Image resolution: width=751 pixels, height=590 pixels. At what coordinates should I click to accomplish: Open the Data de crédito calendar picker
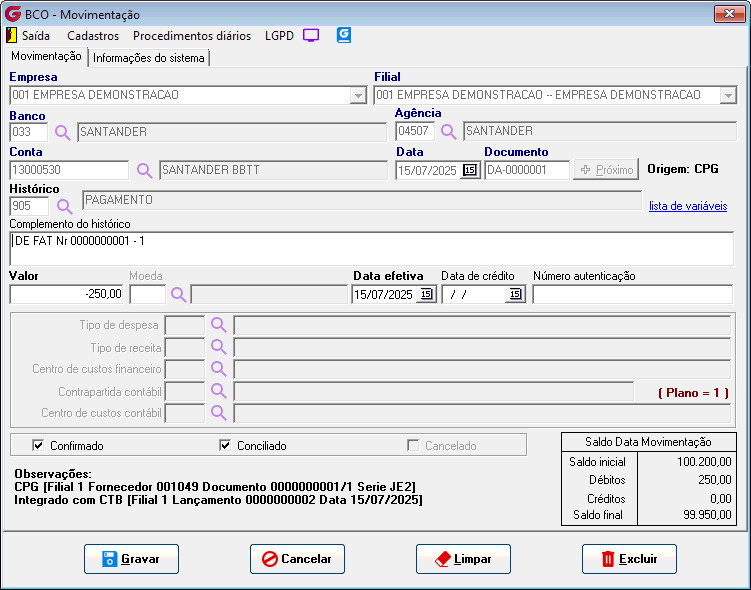515,294
